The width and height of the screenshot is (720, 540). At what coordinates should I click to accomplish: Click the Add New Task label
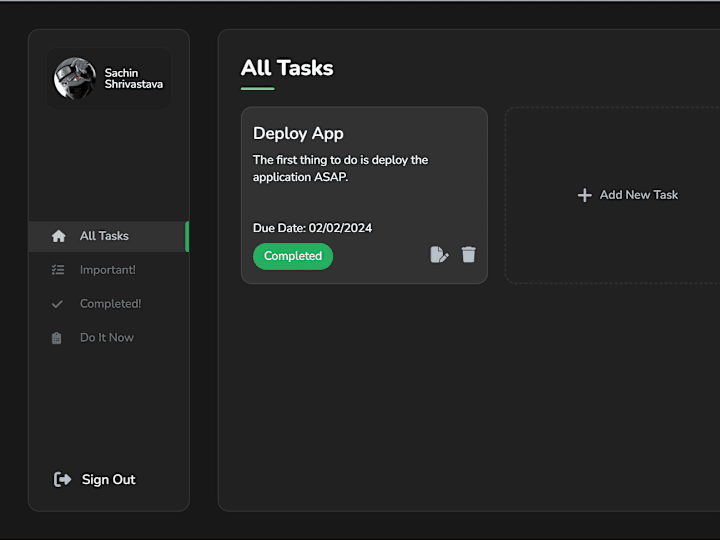pos(639,195)
